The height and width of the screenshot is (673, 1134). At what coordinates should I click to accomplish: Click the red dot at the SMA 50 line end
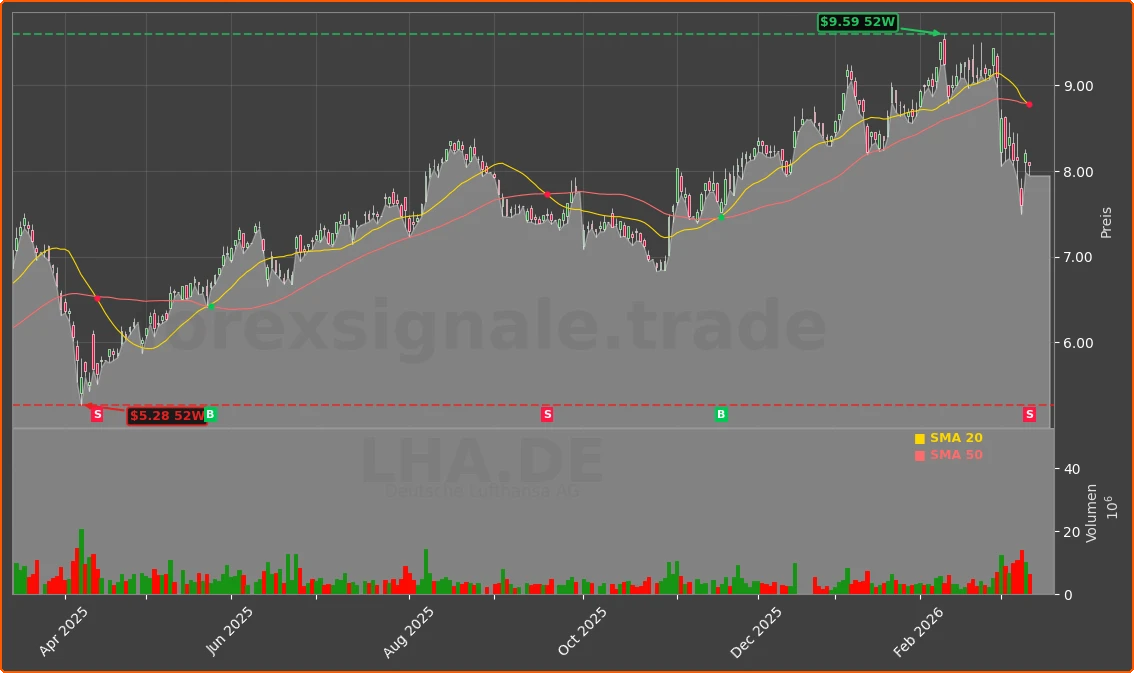[x=1027, y=103]
